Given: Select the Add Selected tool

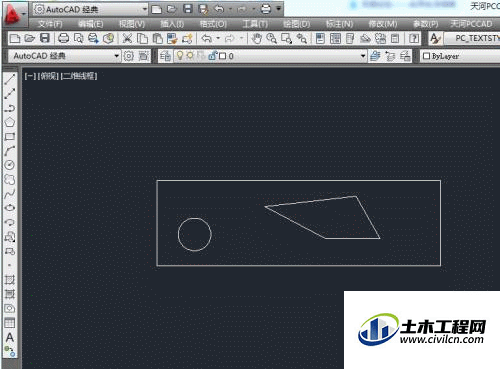Looking at the screenshot, I should (x=10, y=351).
